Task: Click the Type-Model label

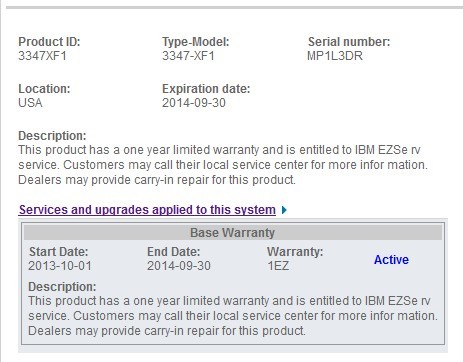Action: coord(196,42)
